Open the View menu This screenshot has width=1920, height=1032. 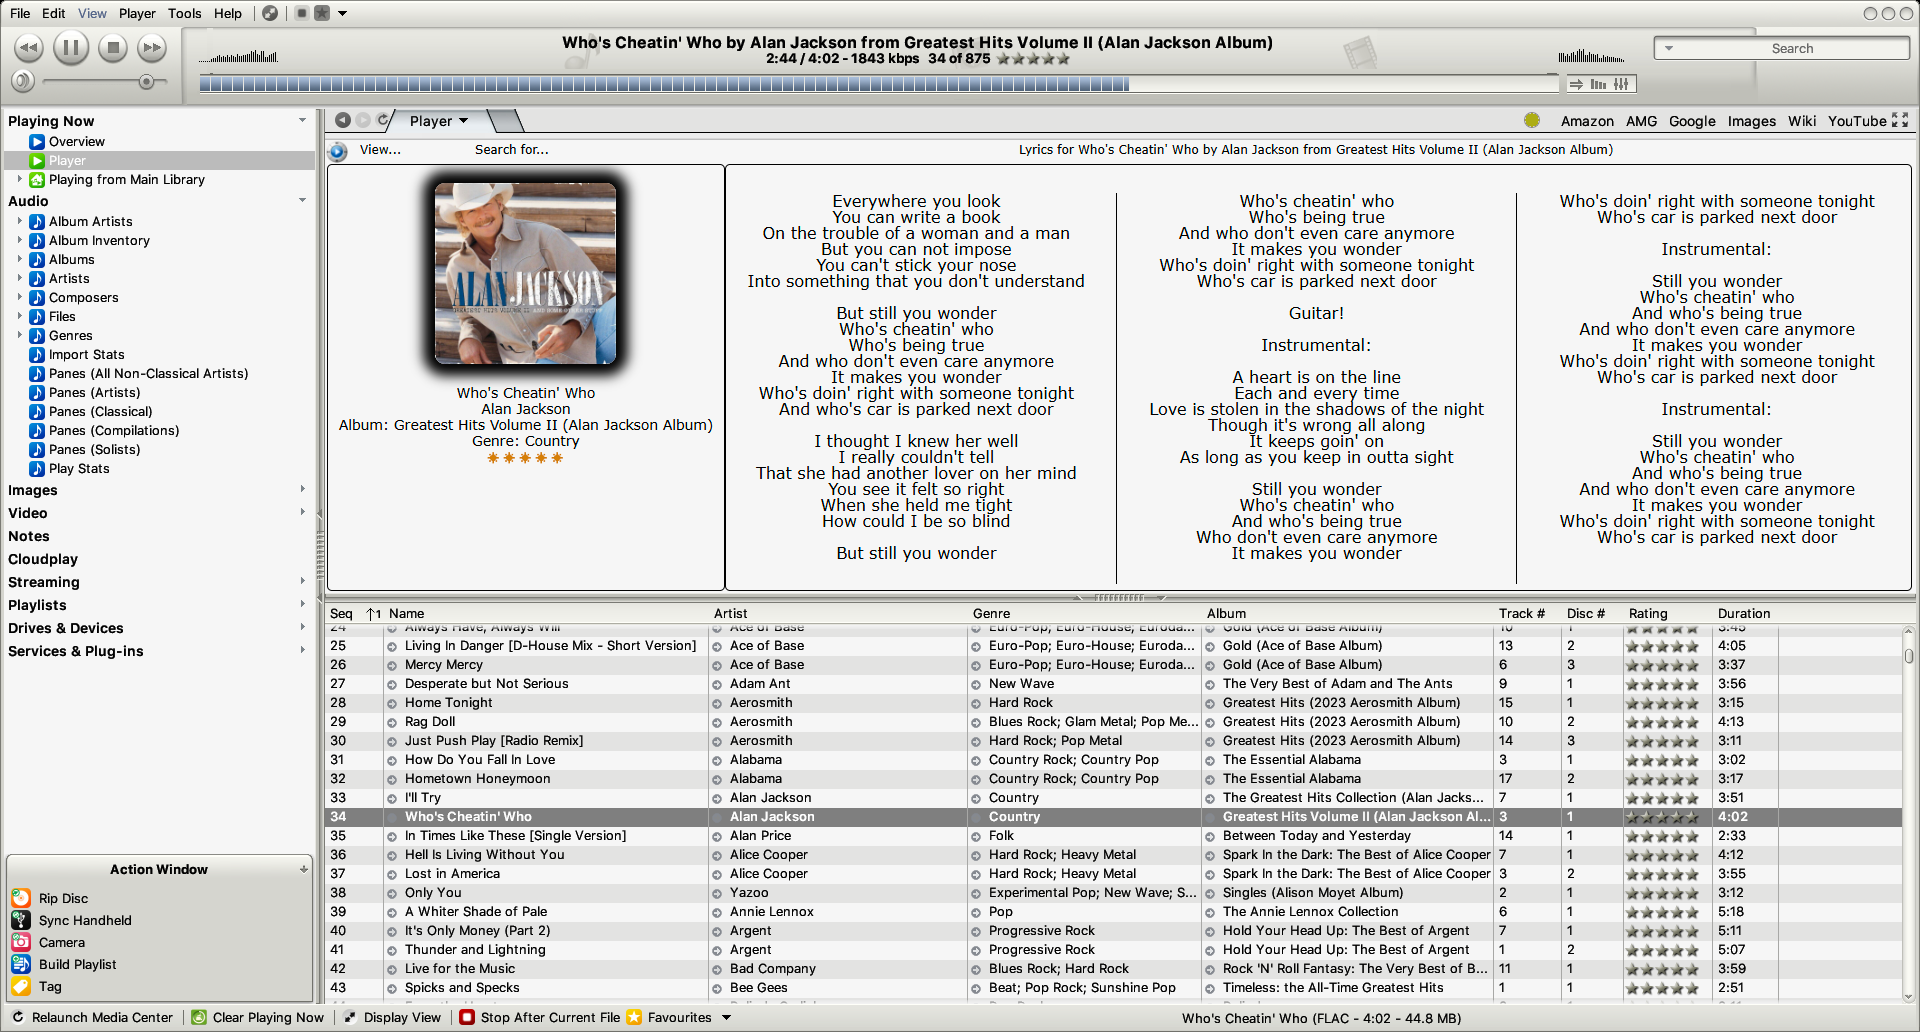92,13
